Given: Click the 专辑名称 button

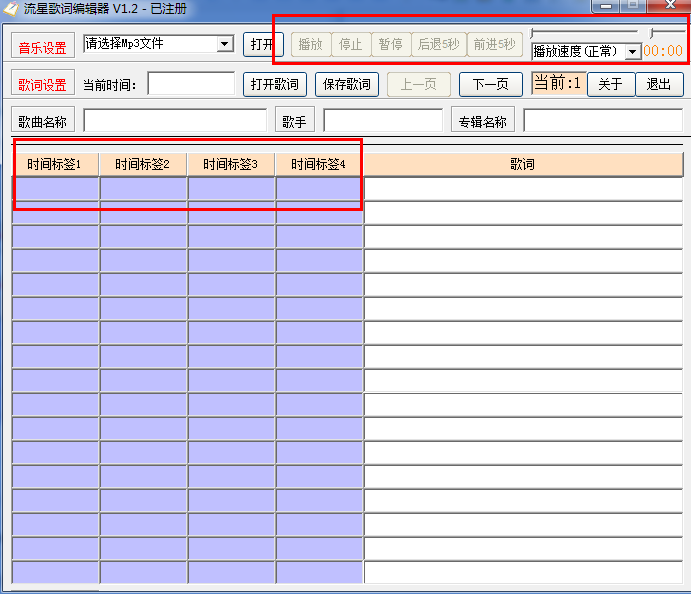Looking at the screenshot, I should coord(483,120).
